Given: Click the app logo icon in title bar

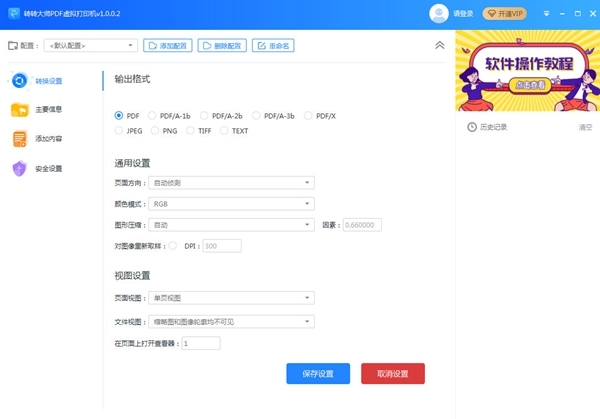Looking at the screenshot, I should tap(14, 13).
